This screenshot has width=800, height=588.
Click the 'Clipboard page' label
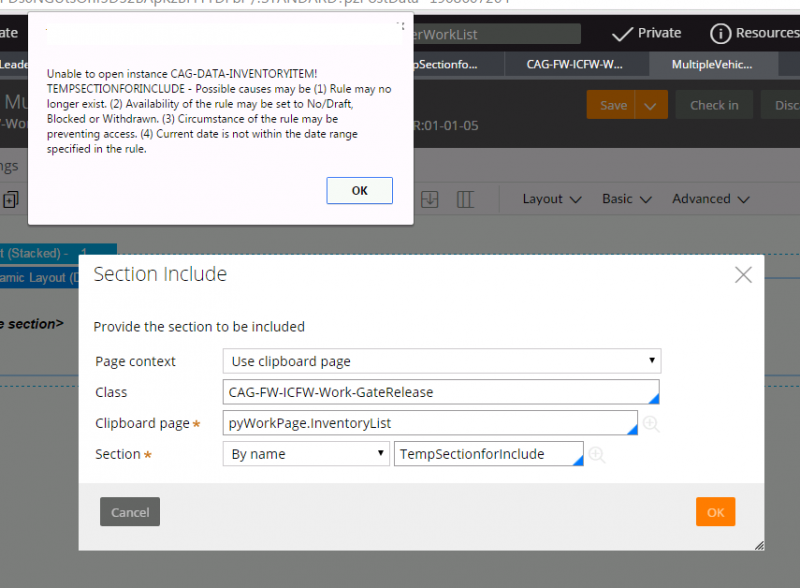tap(142, 423)
